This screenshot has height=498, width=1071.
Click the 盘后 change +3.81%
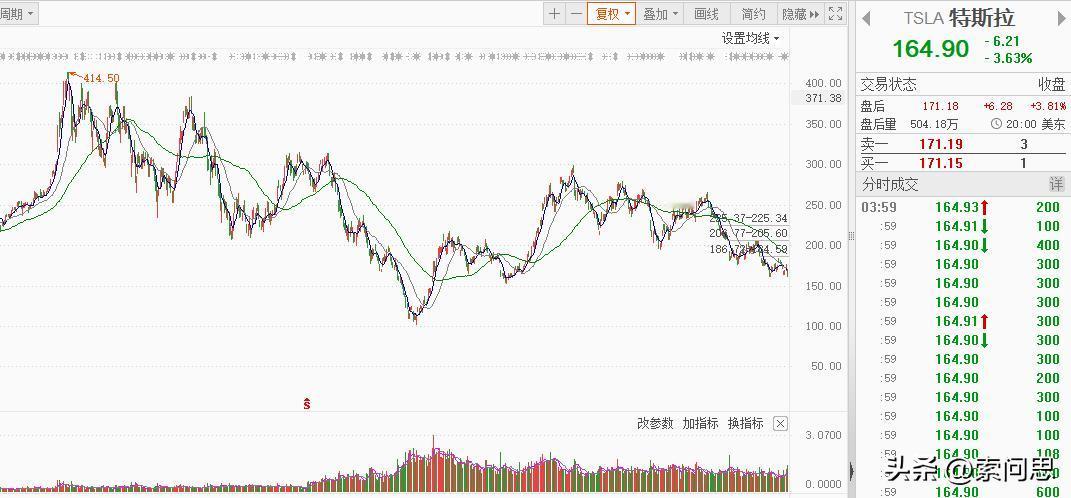point(1048,107)
